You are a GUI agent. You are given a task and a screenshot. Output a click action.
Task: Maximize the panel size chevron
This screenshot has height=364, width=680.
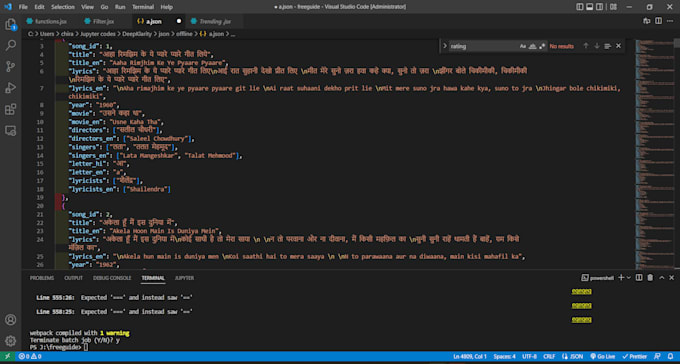coord(661,278)
